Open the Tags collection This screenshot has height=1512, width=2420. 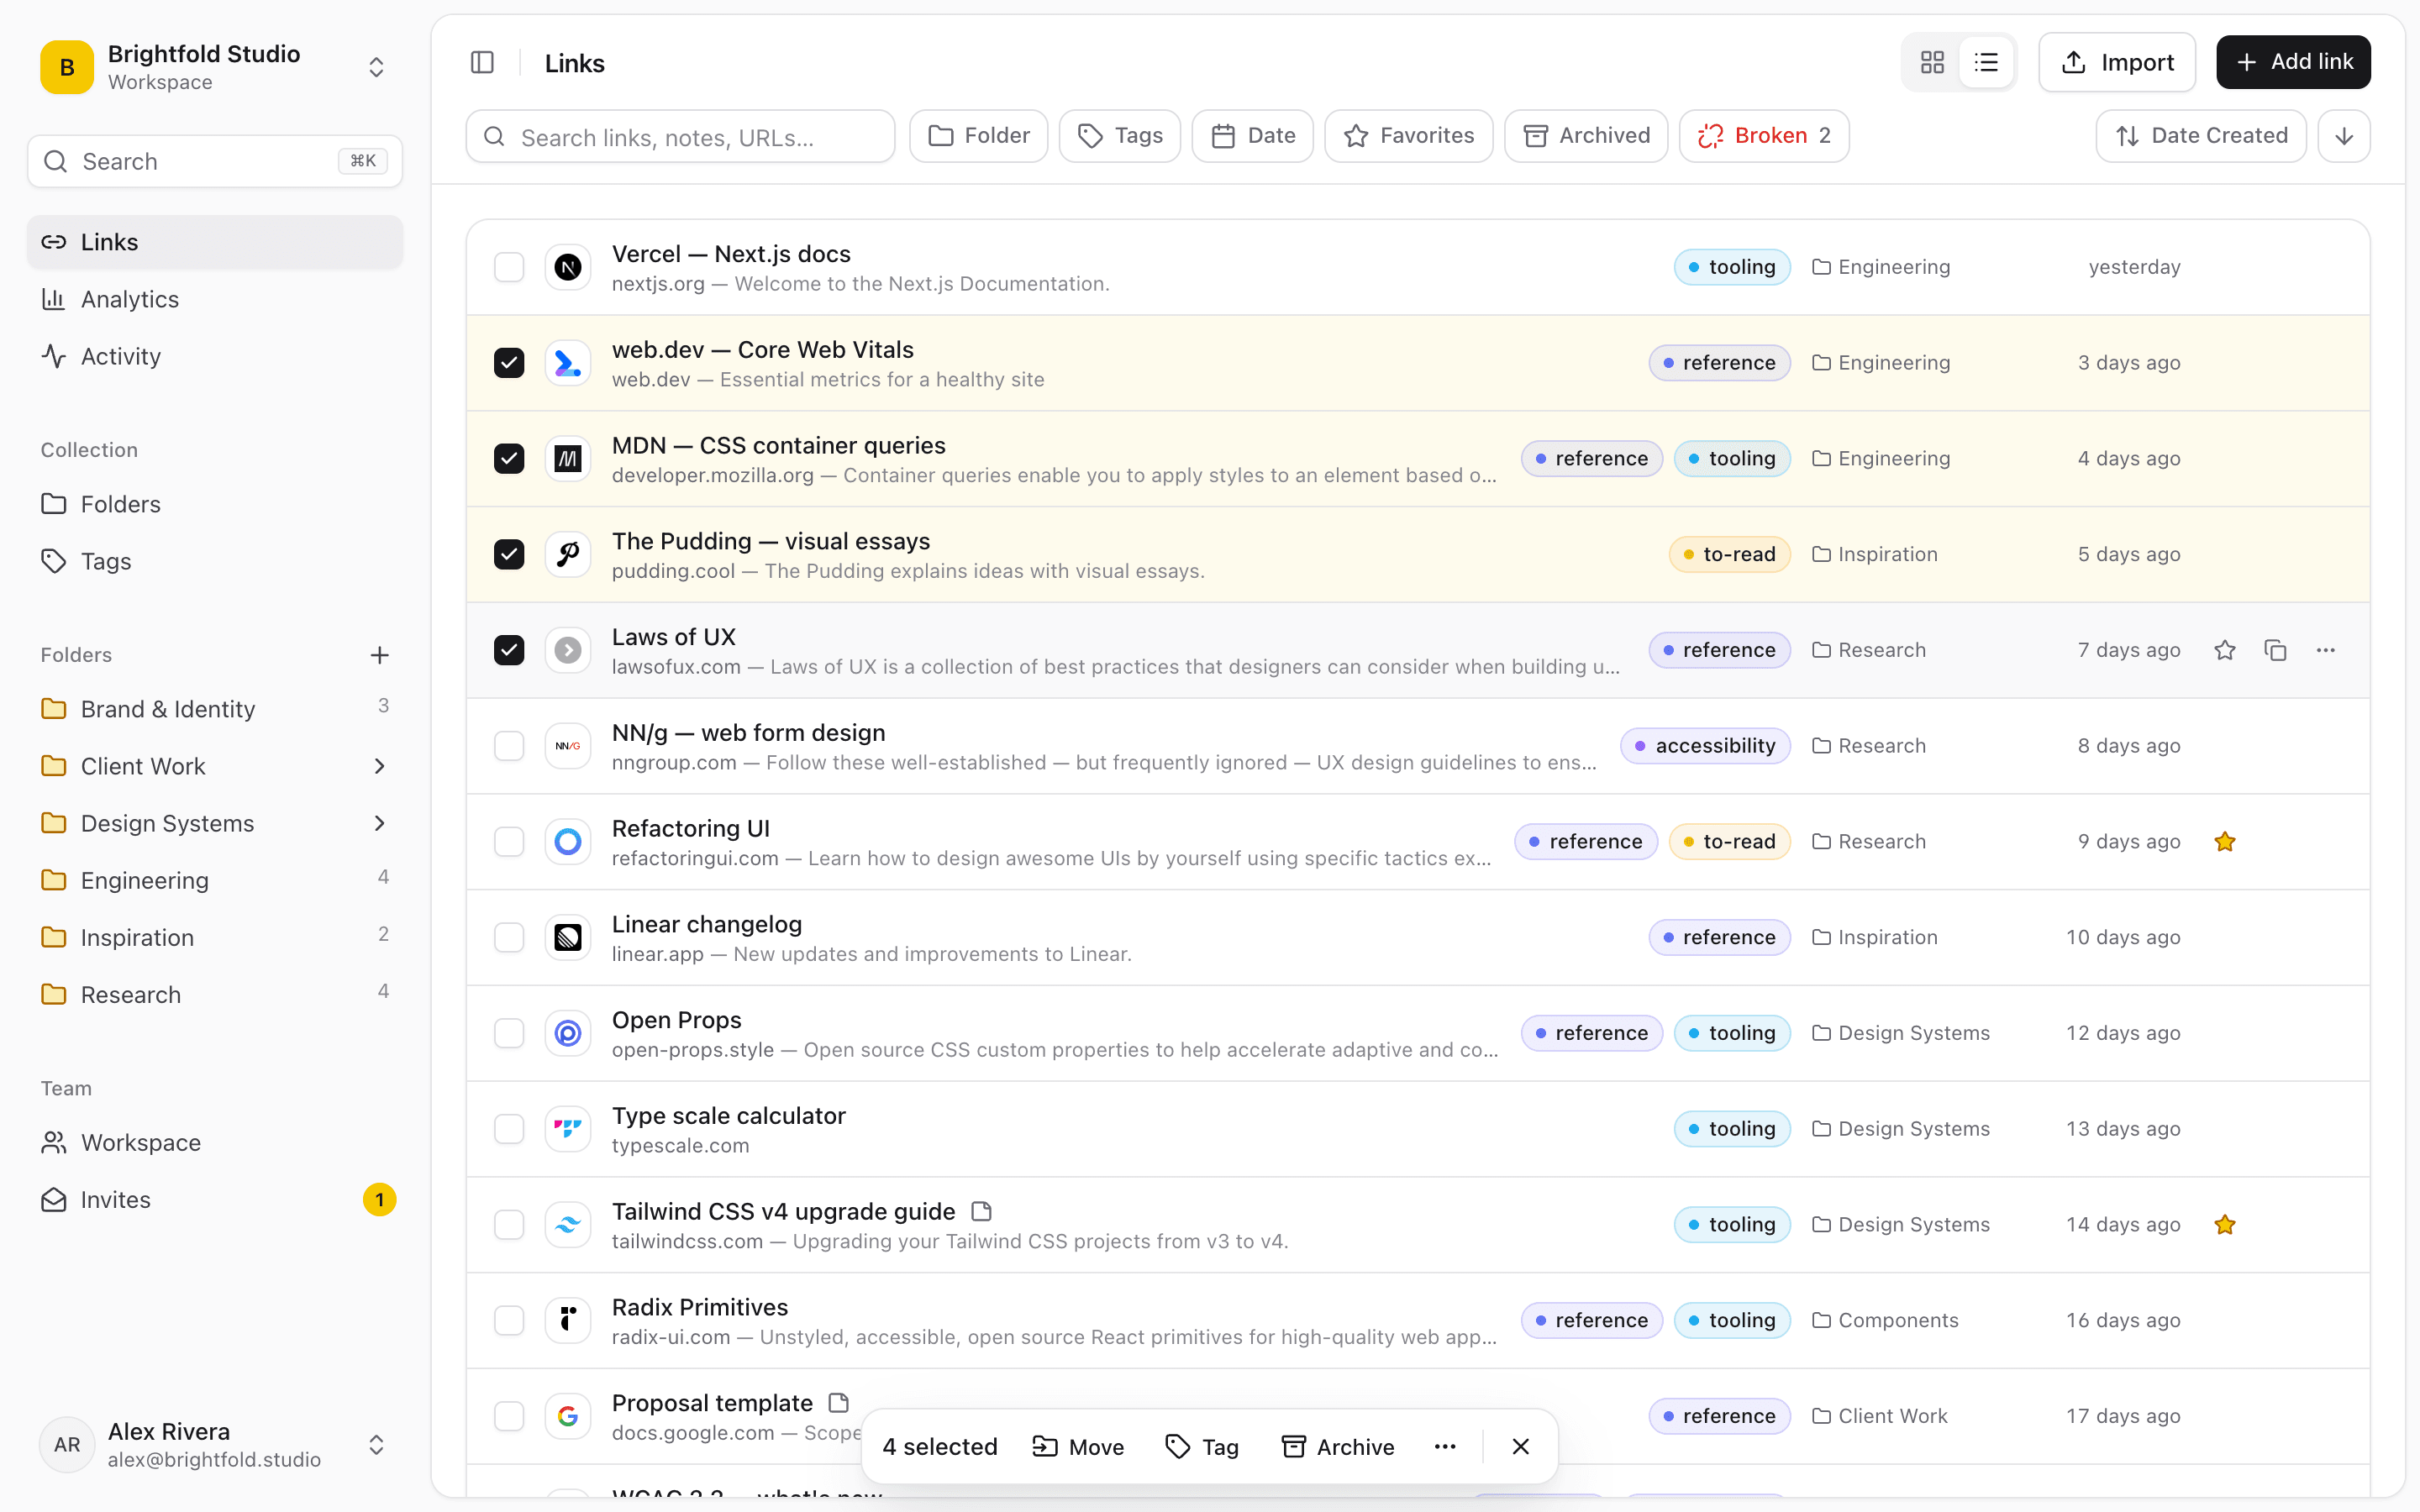pos(214,561)
